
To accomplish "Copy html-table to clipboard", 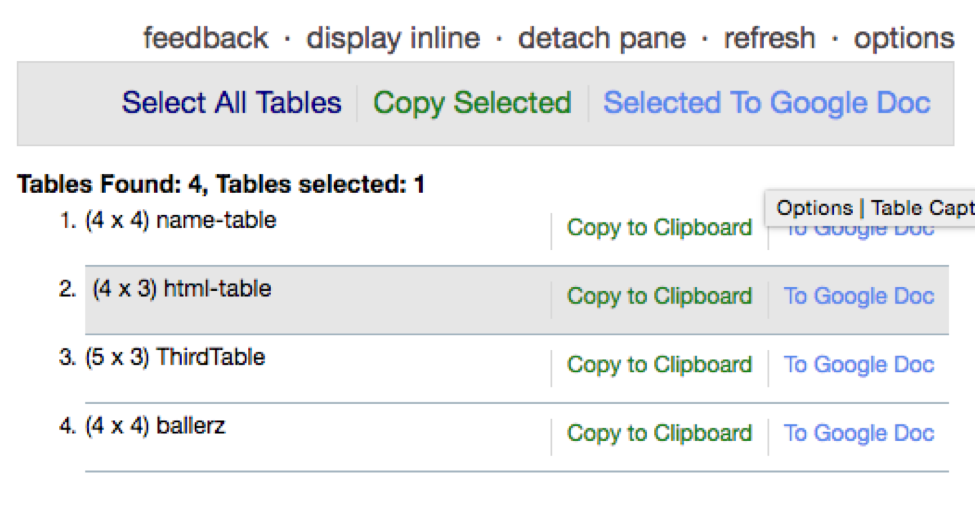I will tap(659, 296).
